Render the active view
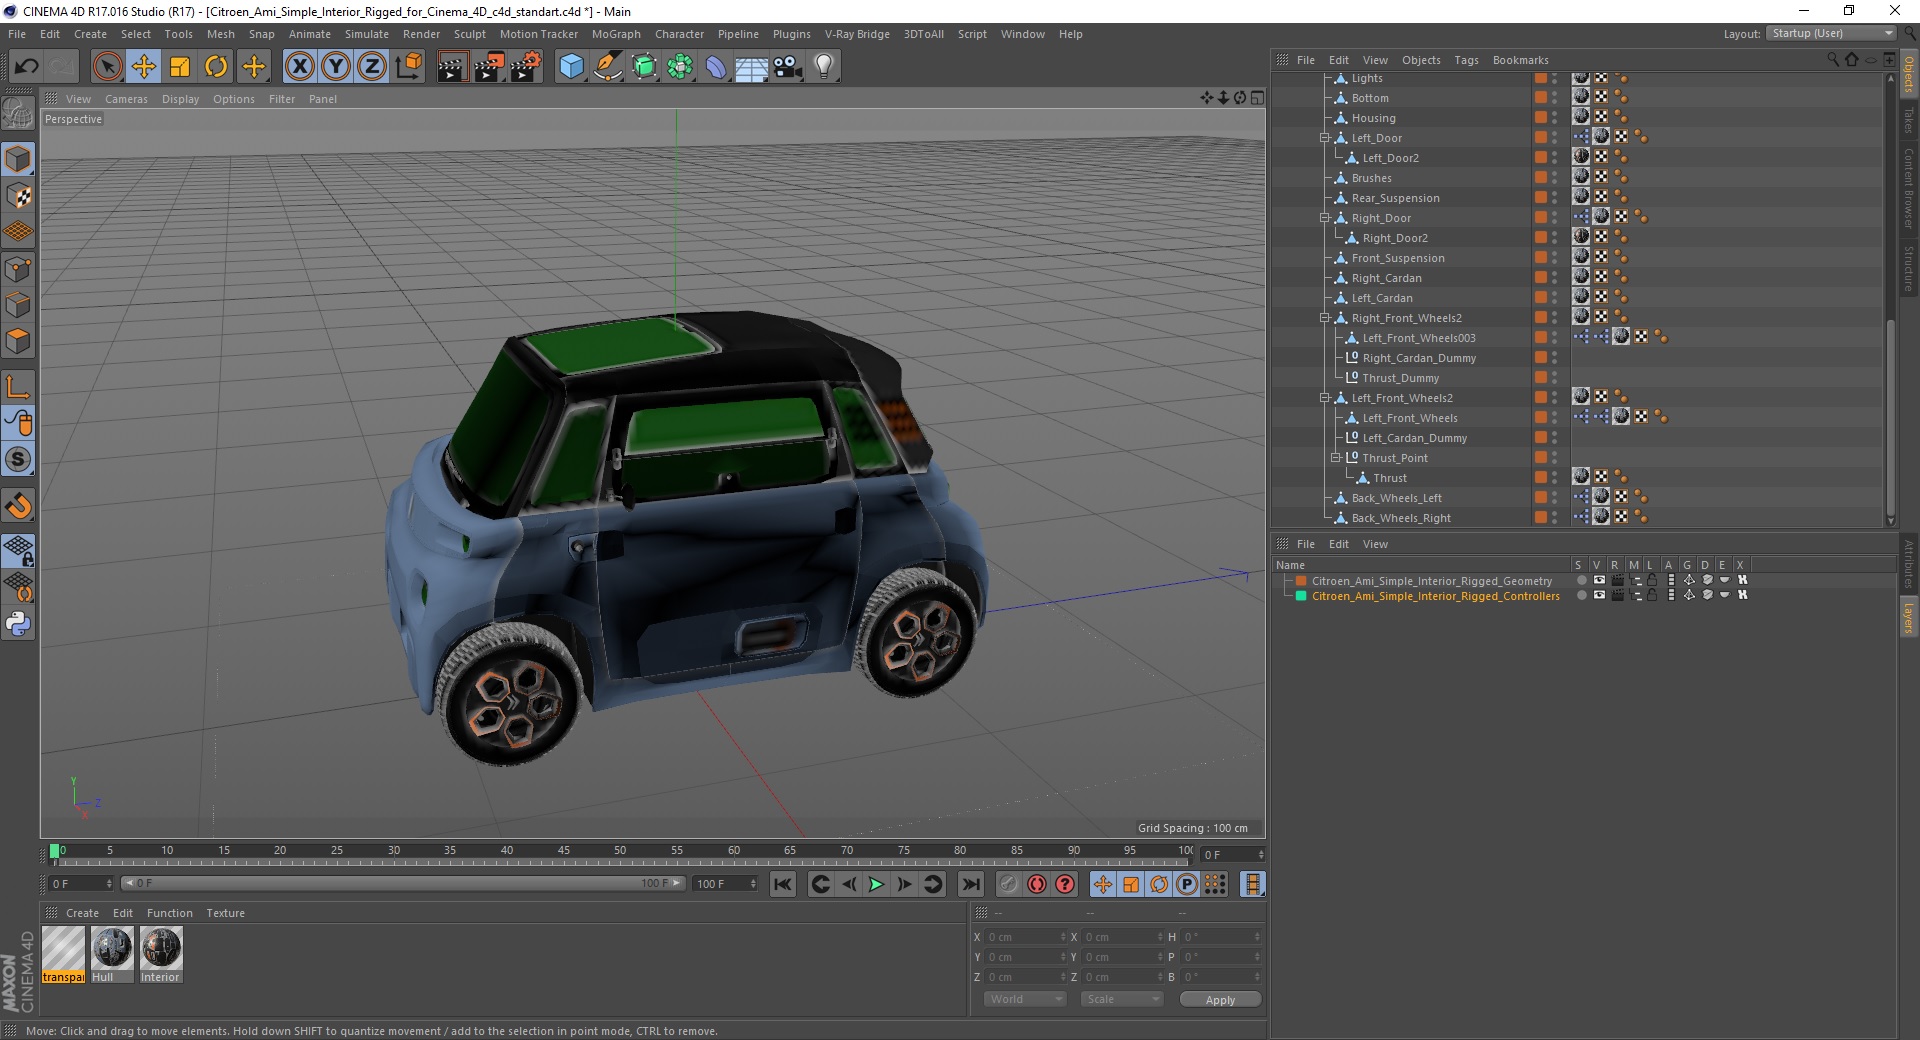This screenshot has height=1040, width=1920. pyautogui.click(x=452, y=67)
